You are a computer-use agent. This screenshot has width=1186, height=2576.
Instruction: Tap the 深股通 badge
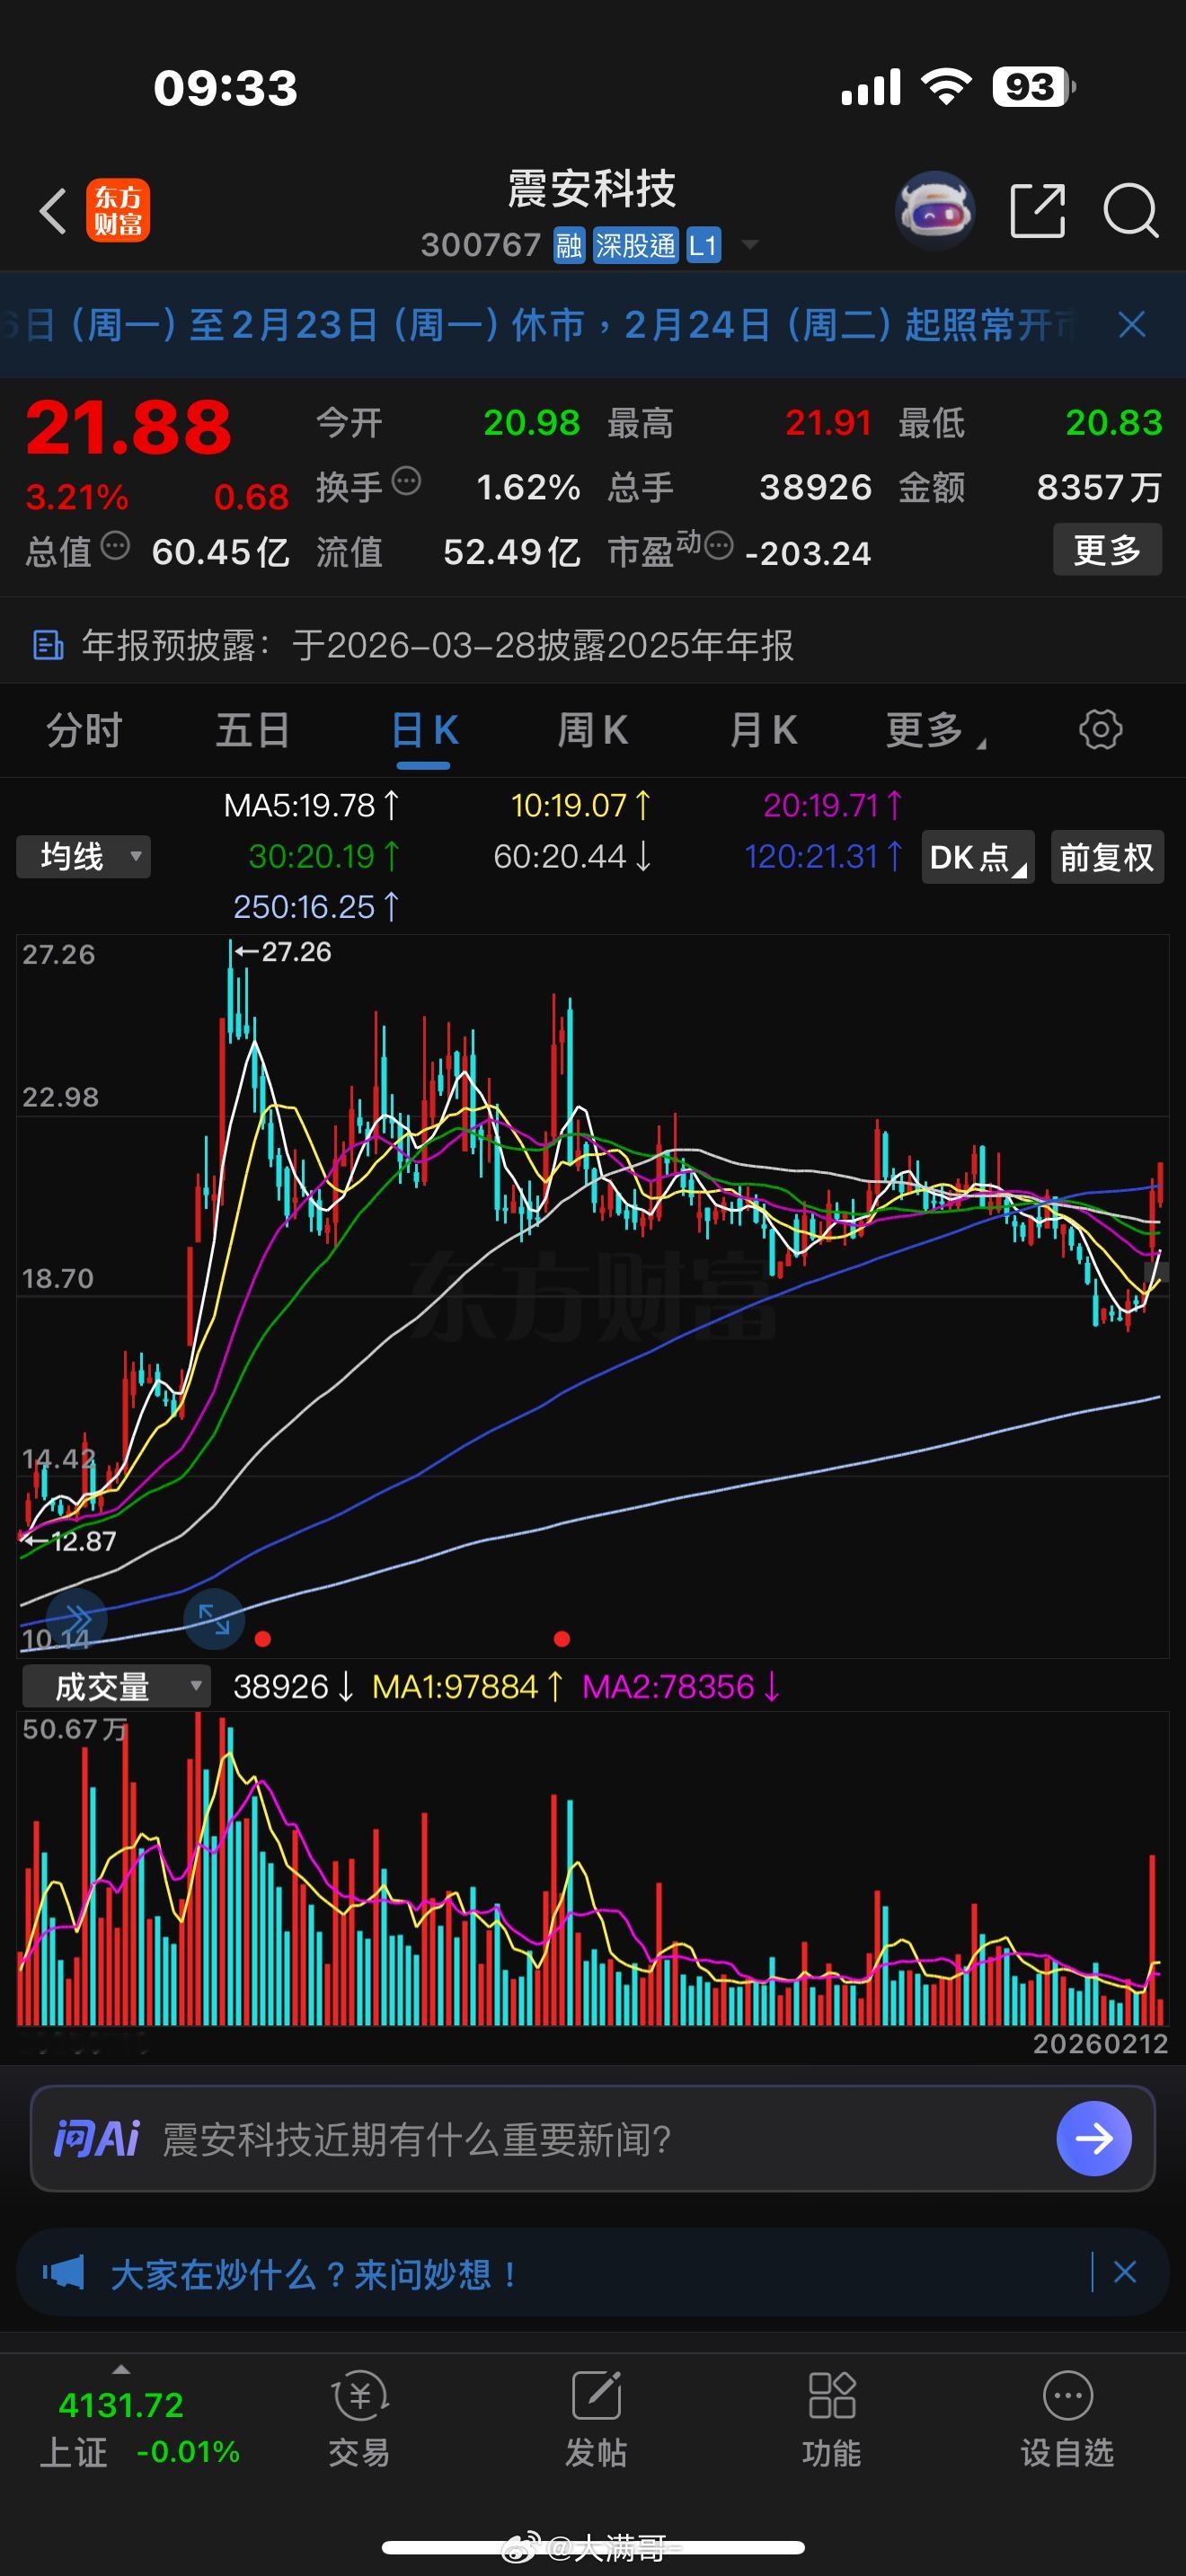click(x=636, y=245)
